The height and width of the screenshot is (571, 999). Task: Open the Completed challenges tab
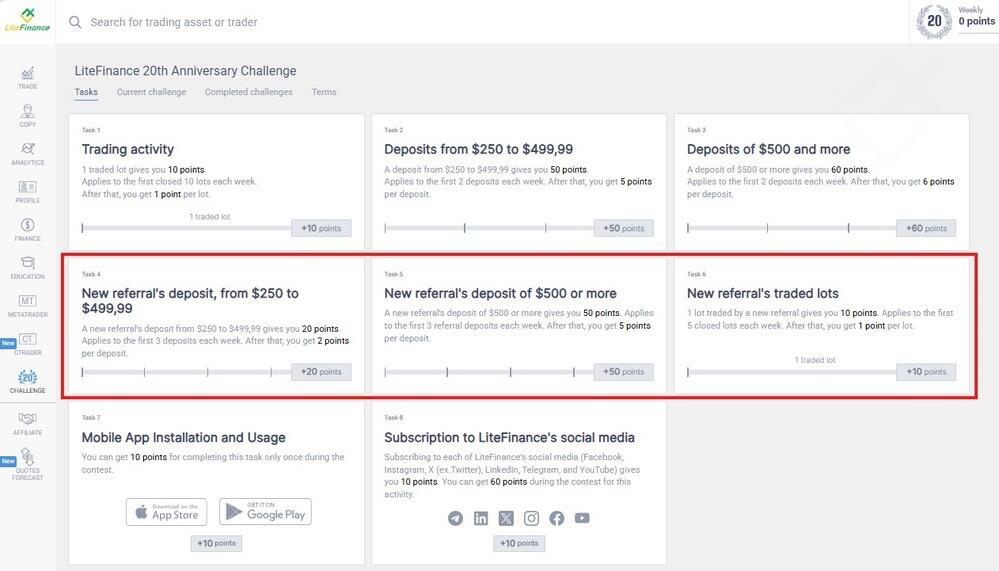tap(248, 92)
